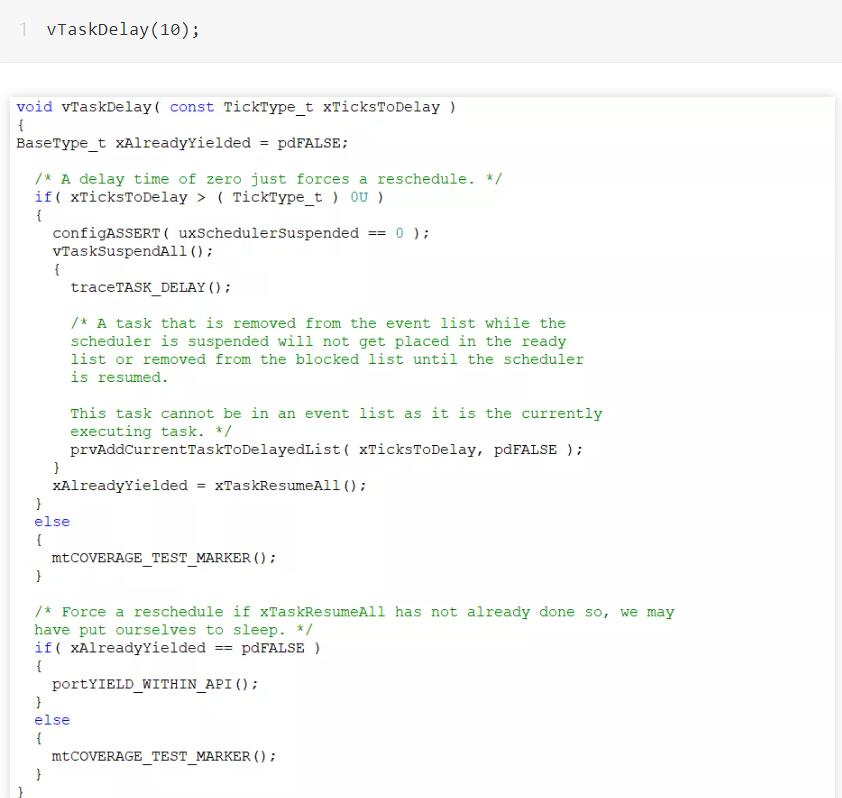842x798 pixels.
Task: Click 'prvAddCurrentTaskToDelayedList( xTicksToDelay, pdFALSE );' line
Action: click(326, 449)
